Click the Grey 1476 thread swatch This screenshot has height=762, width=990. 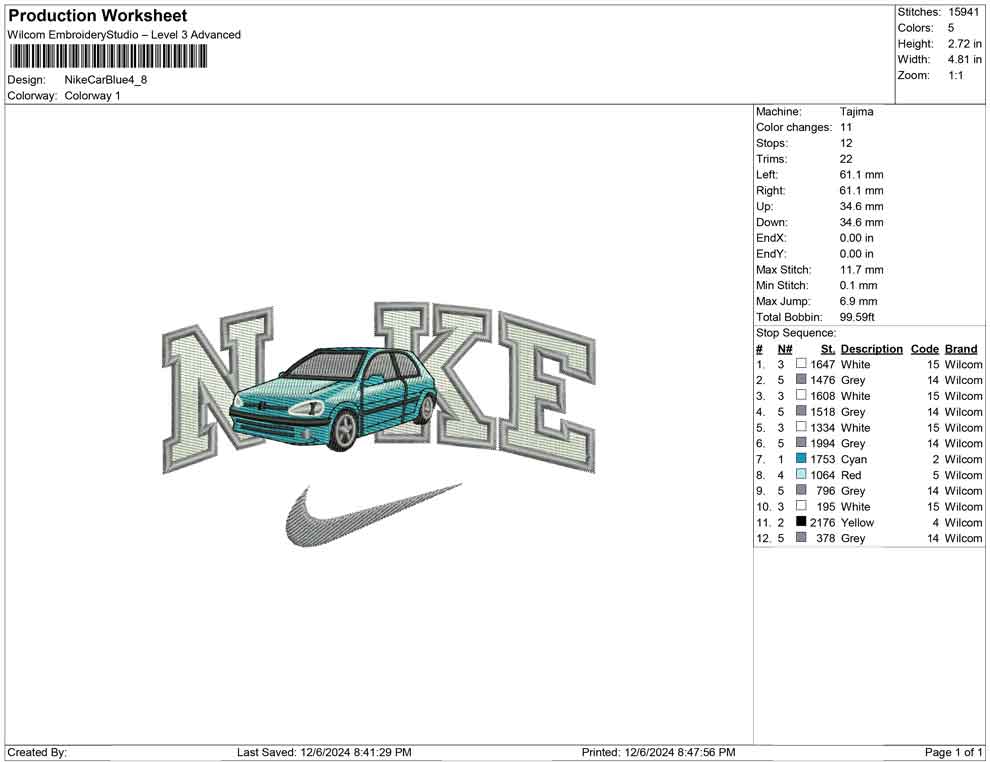click(800, 380)
